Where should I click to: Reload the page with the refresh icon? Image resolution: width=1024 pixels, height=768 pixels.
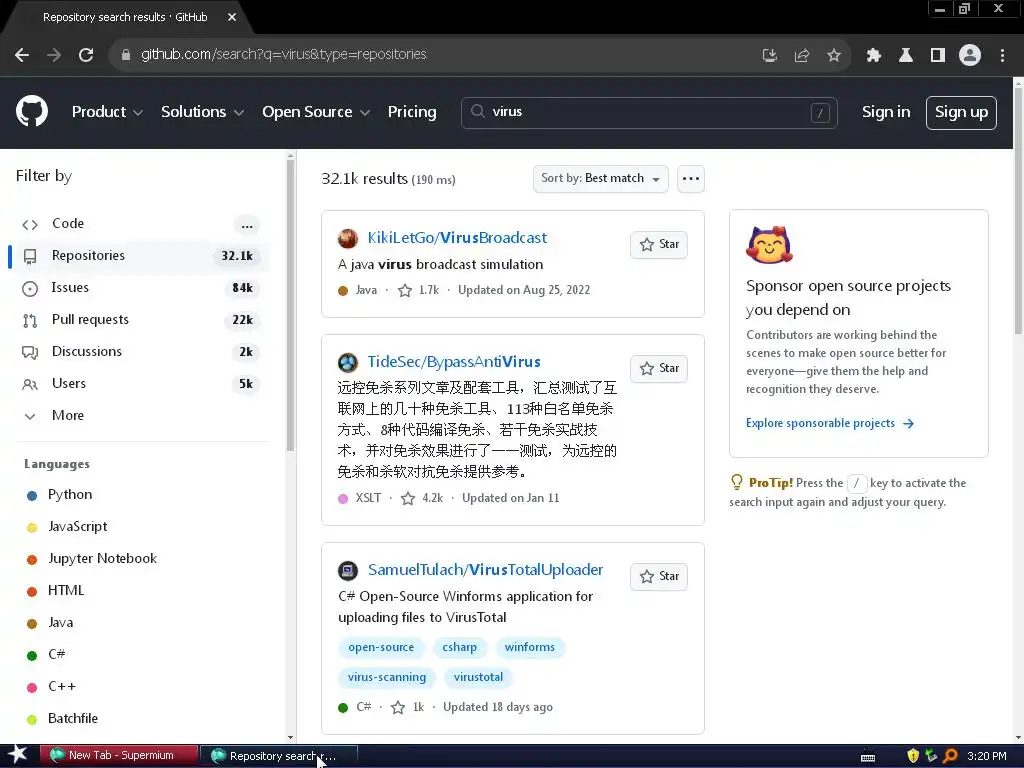86,55
